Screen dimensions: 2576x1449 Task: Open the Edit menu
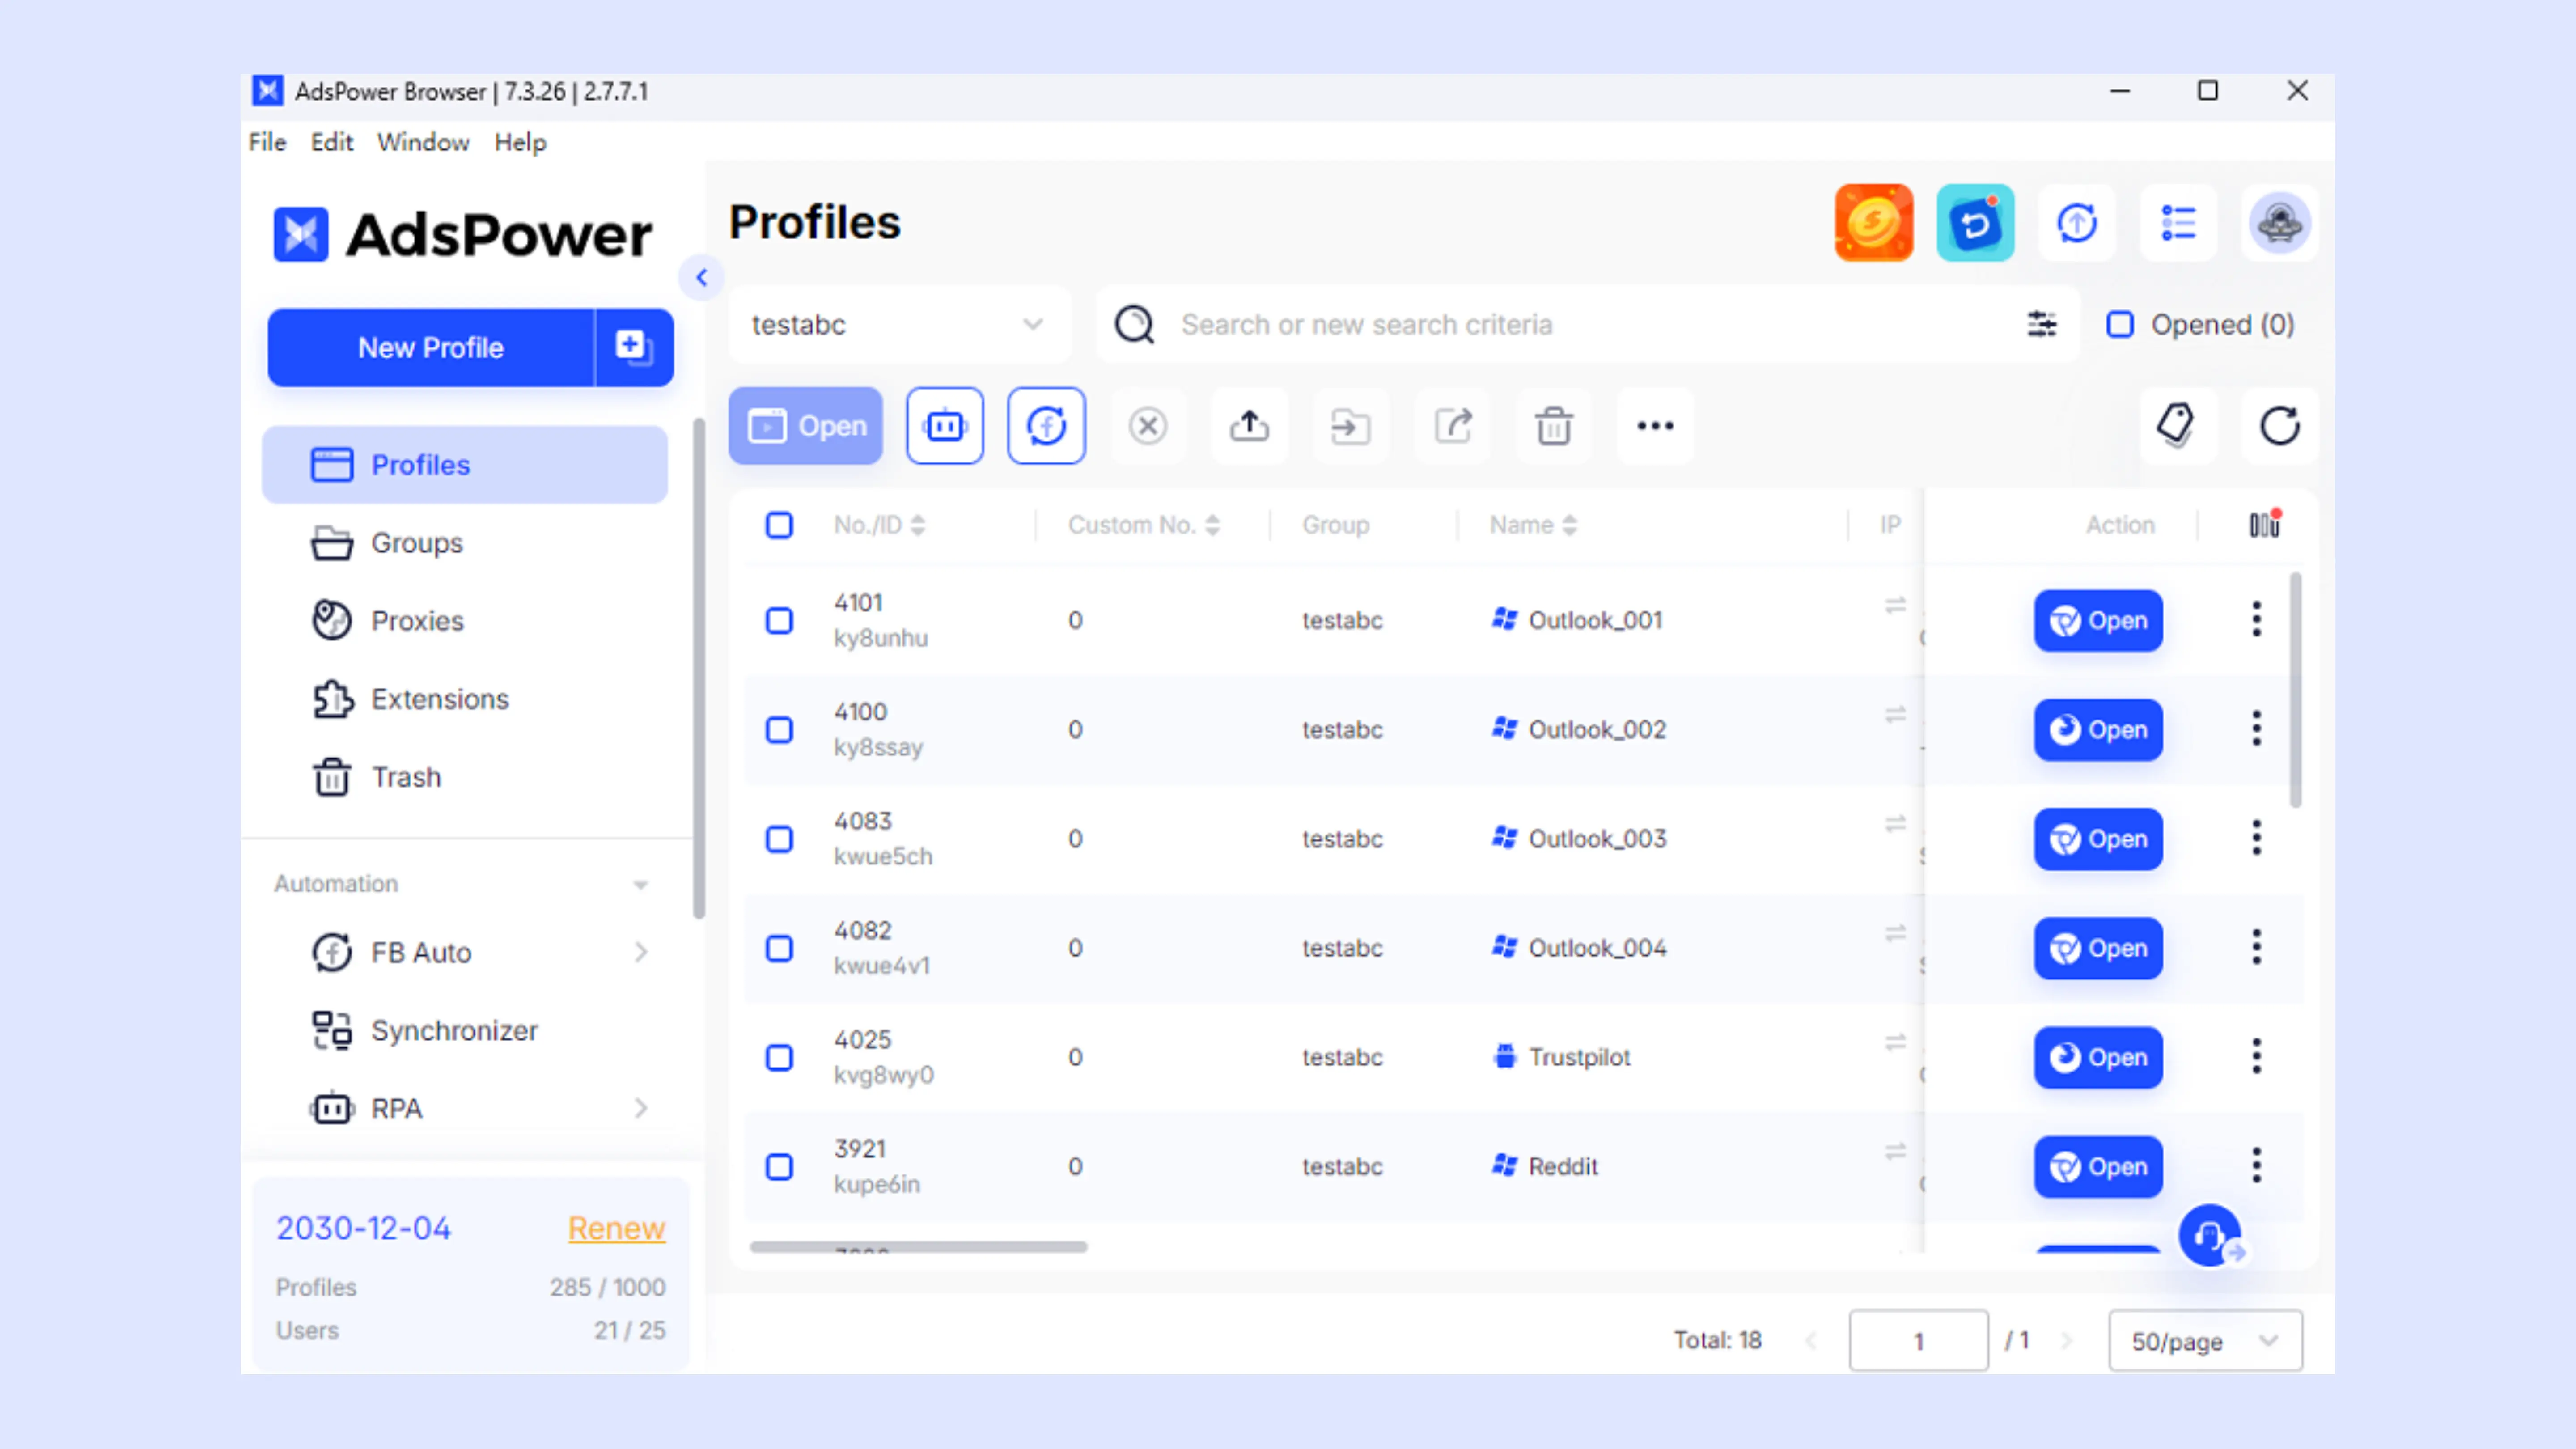click(x=332, y=142)
